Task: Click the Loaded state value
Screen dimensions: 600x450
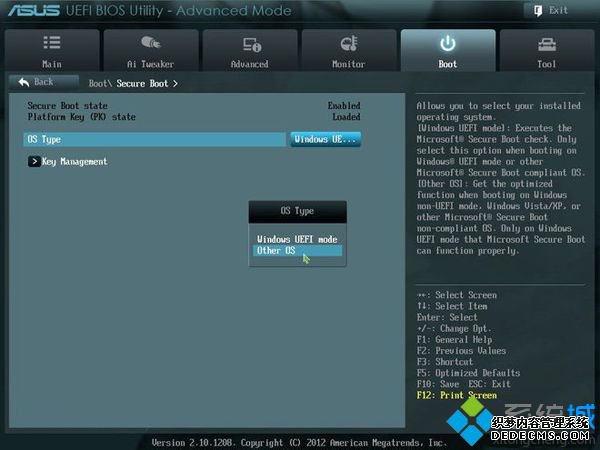Action: (346, 117)
